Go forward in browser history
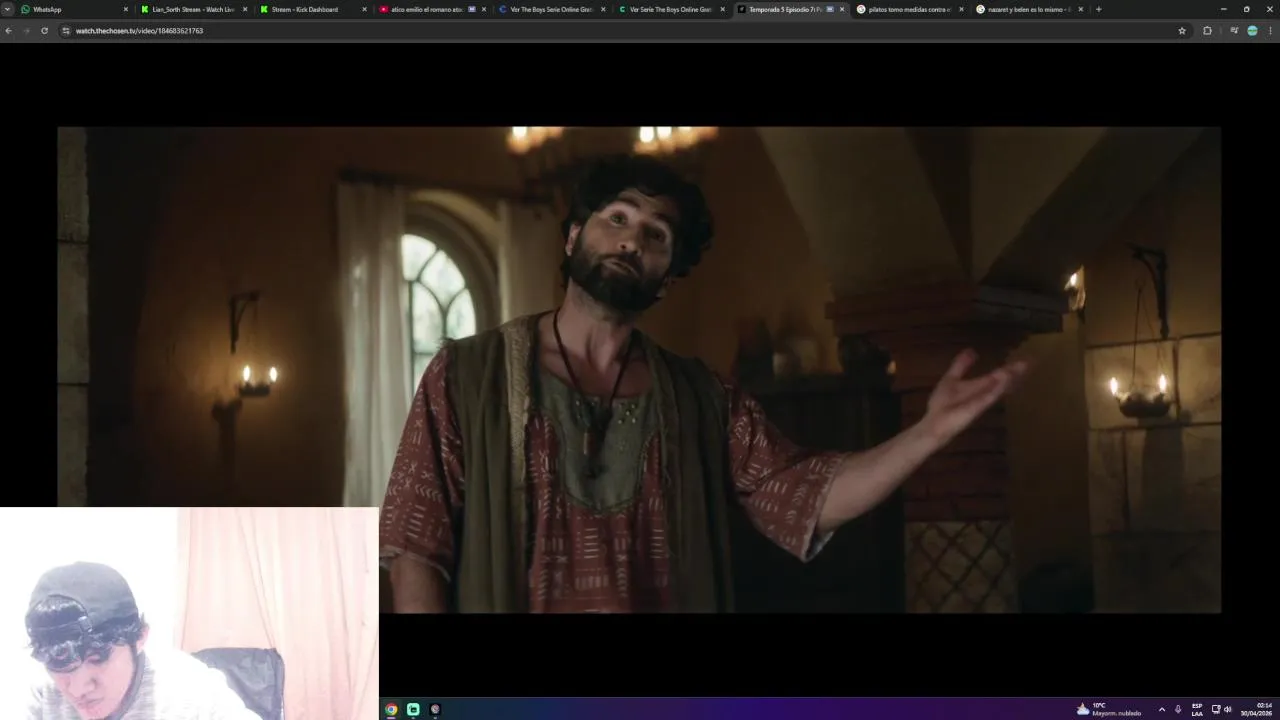Screen dimensions: 1280x720 26,31
